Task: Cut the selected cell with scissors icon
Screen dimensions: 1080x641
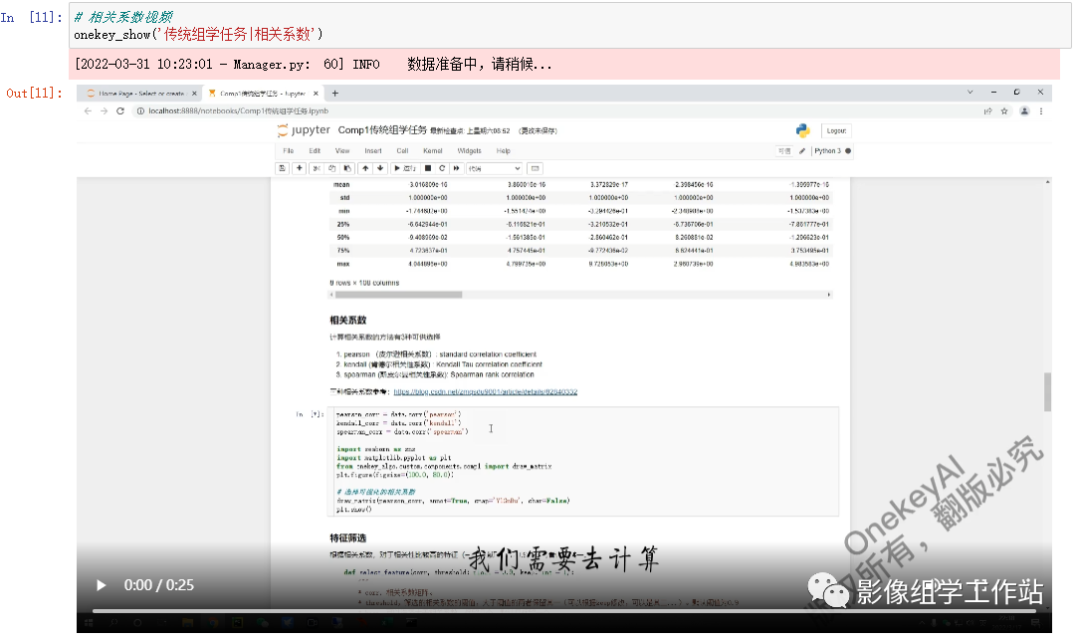Action: [x=316, y=168]
